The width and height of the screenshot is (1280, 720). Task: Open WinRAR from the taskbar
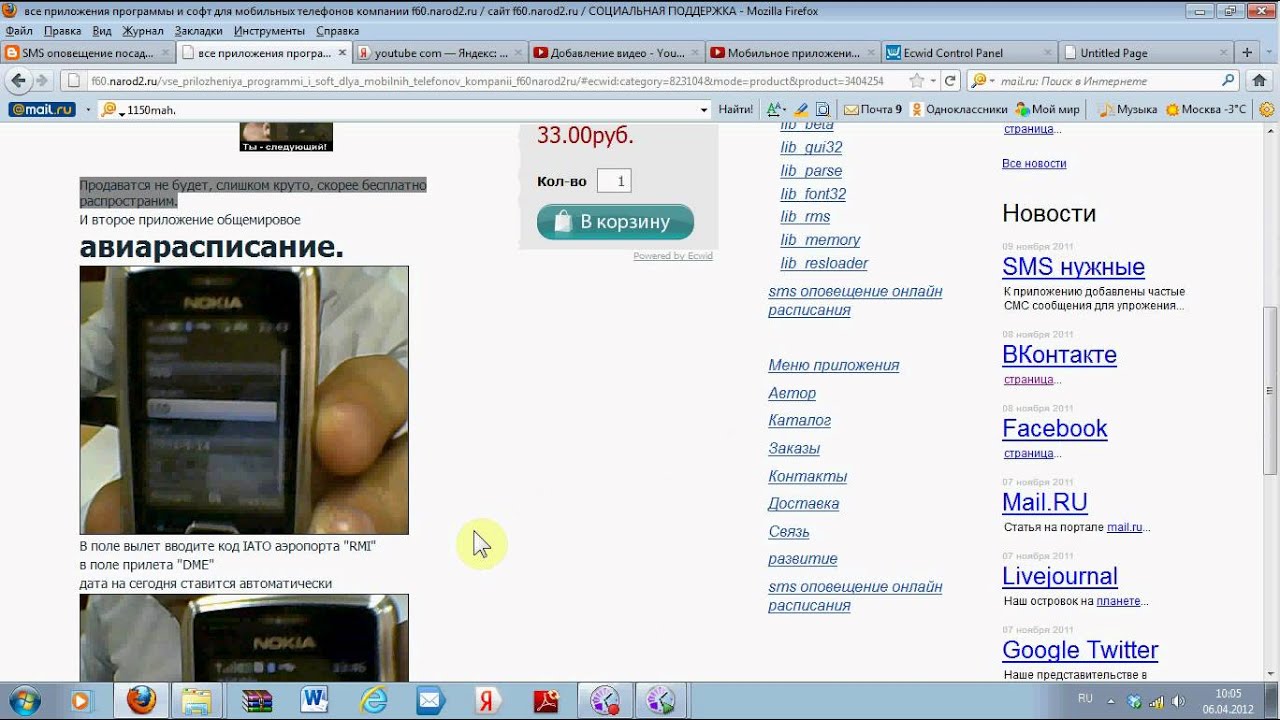tap(256, 701)
